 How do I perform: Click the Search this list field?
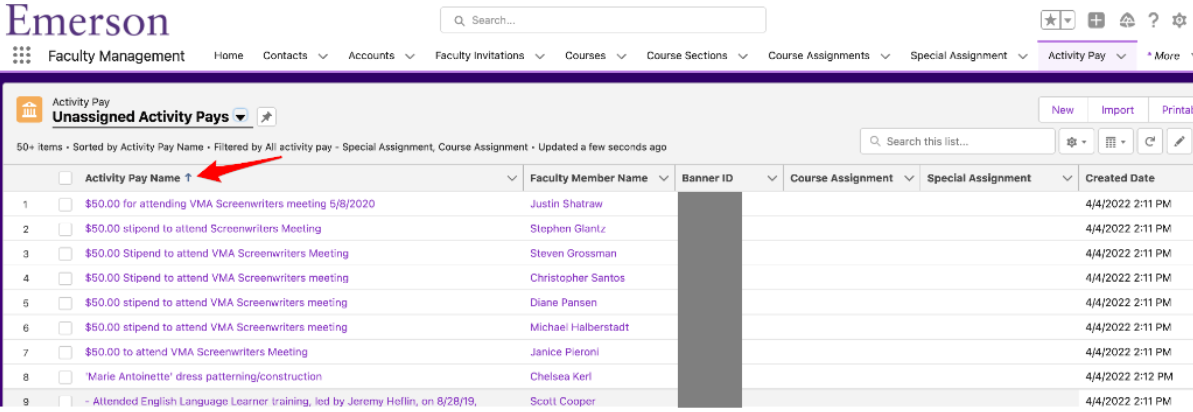(x=958, y=141)
